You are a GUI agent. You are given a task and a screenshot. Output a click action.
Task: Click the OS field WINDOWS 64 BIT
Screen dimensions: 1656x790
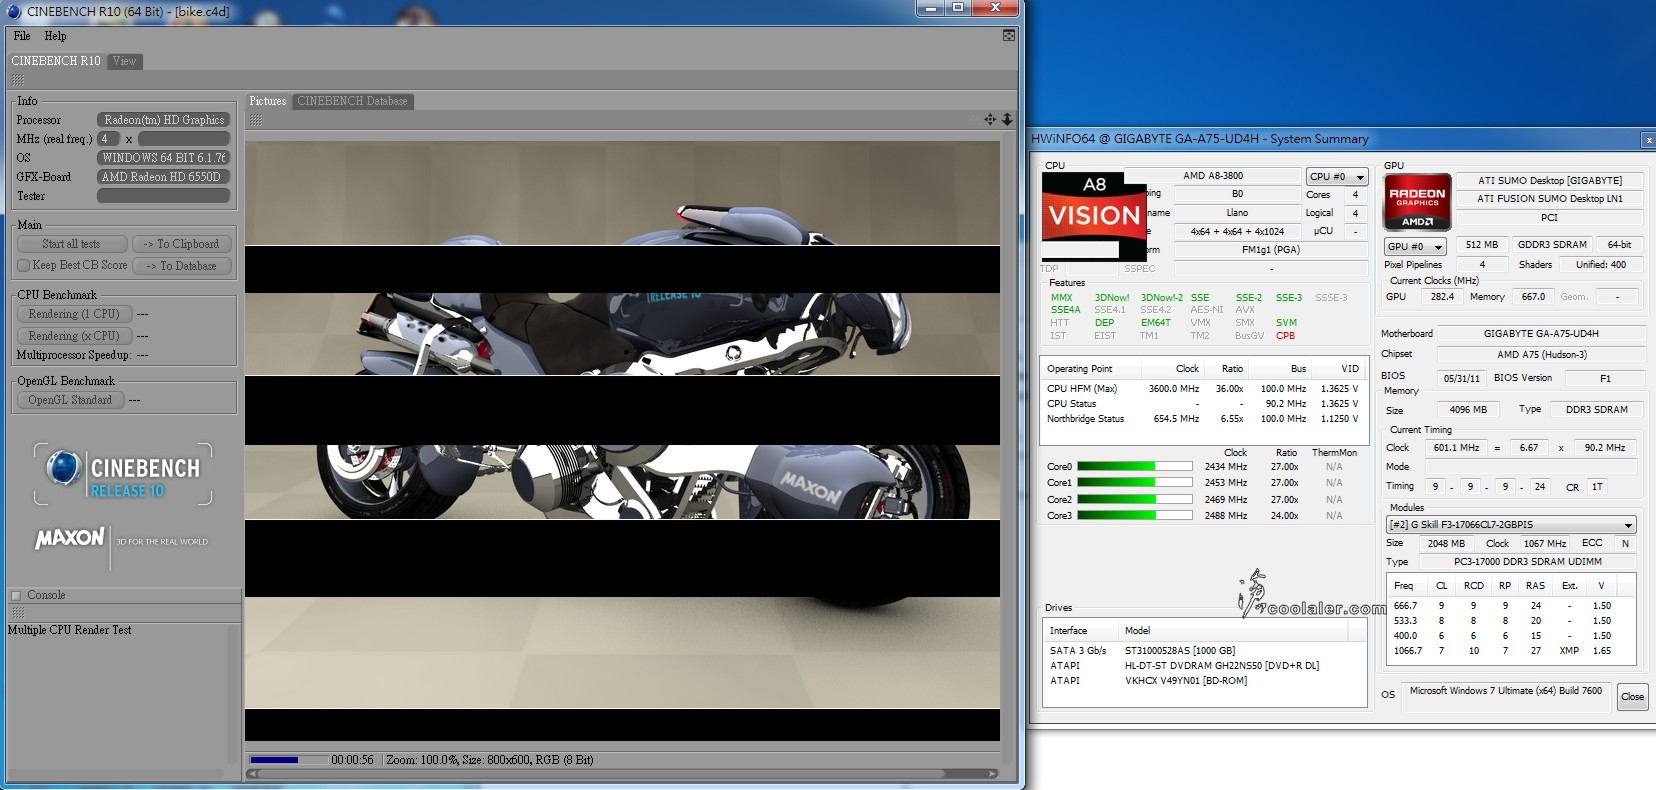(163, 158)
